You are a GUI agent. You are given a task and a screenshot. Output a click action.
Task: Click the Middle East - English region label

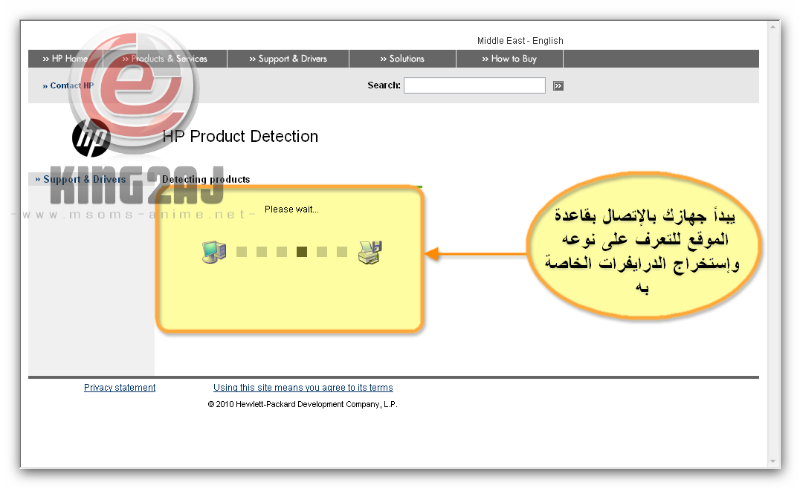coord(520,41)
